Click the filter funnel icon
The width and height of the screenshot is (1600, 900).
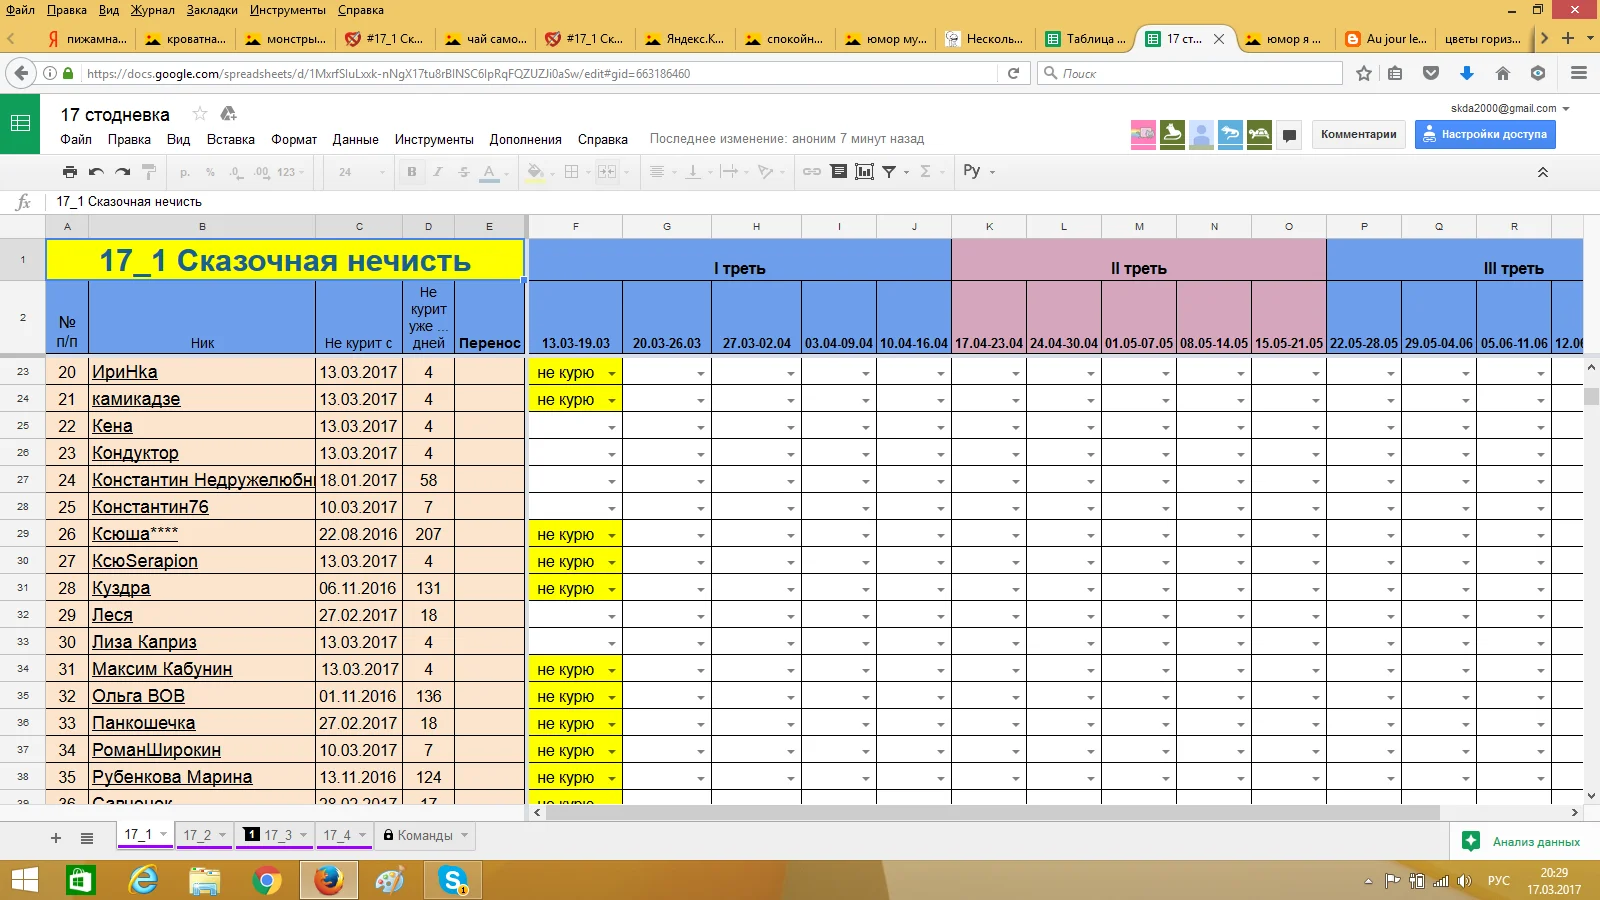point(889,172)
